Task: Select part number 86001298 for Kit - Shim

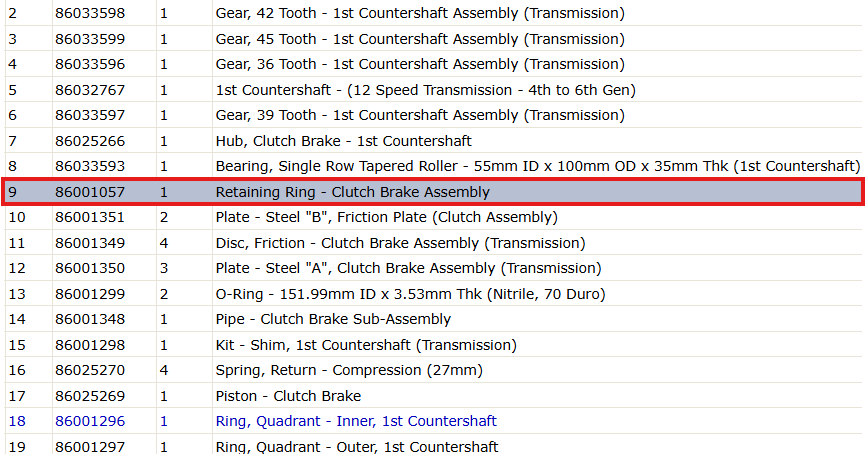Action: click(90, 345)
